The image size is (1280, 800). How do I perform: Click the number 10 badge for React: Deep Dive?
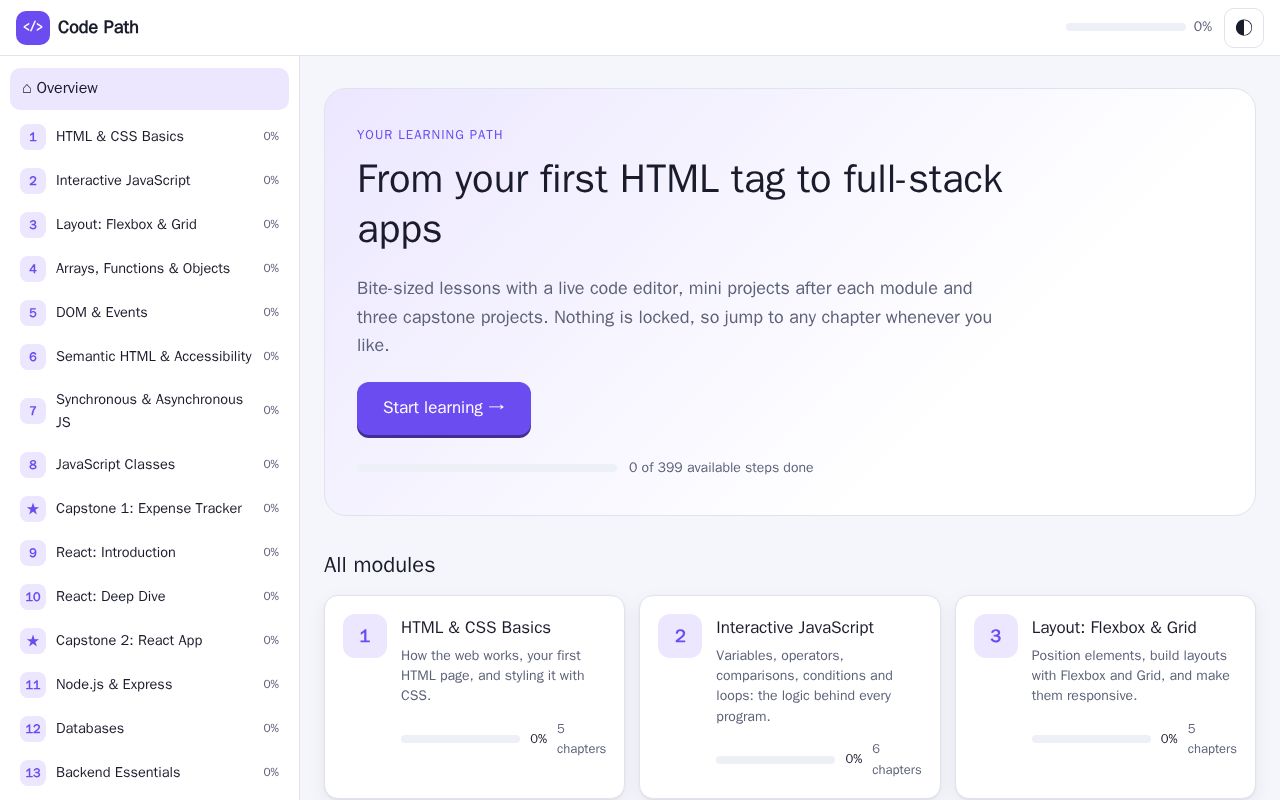pos(33,597)
